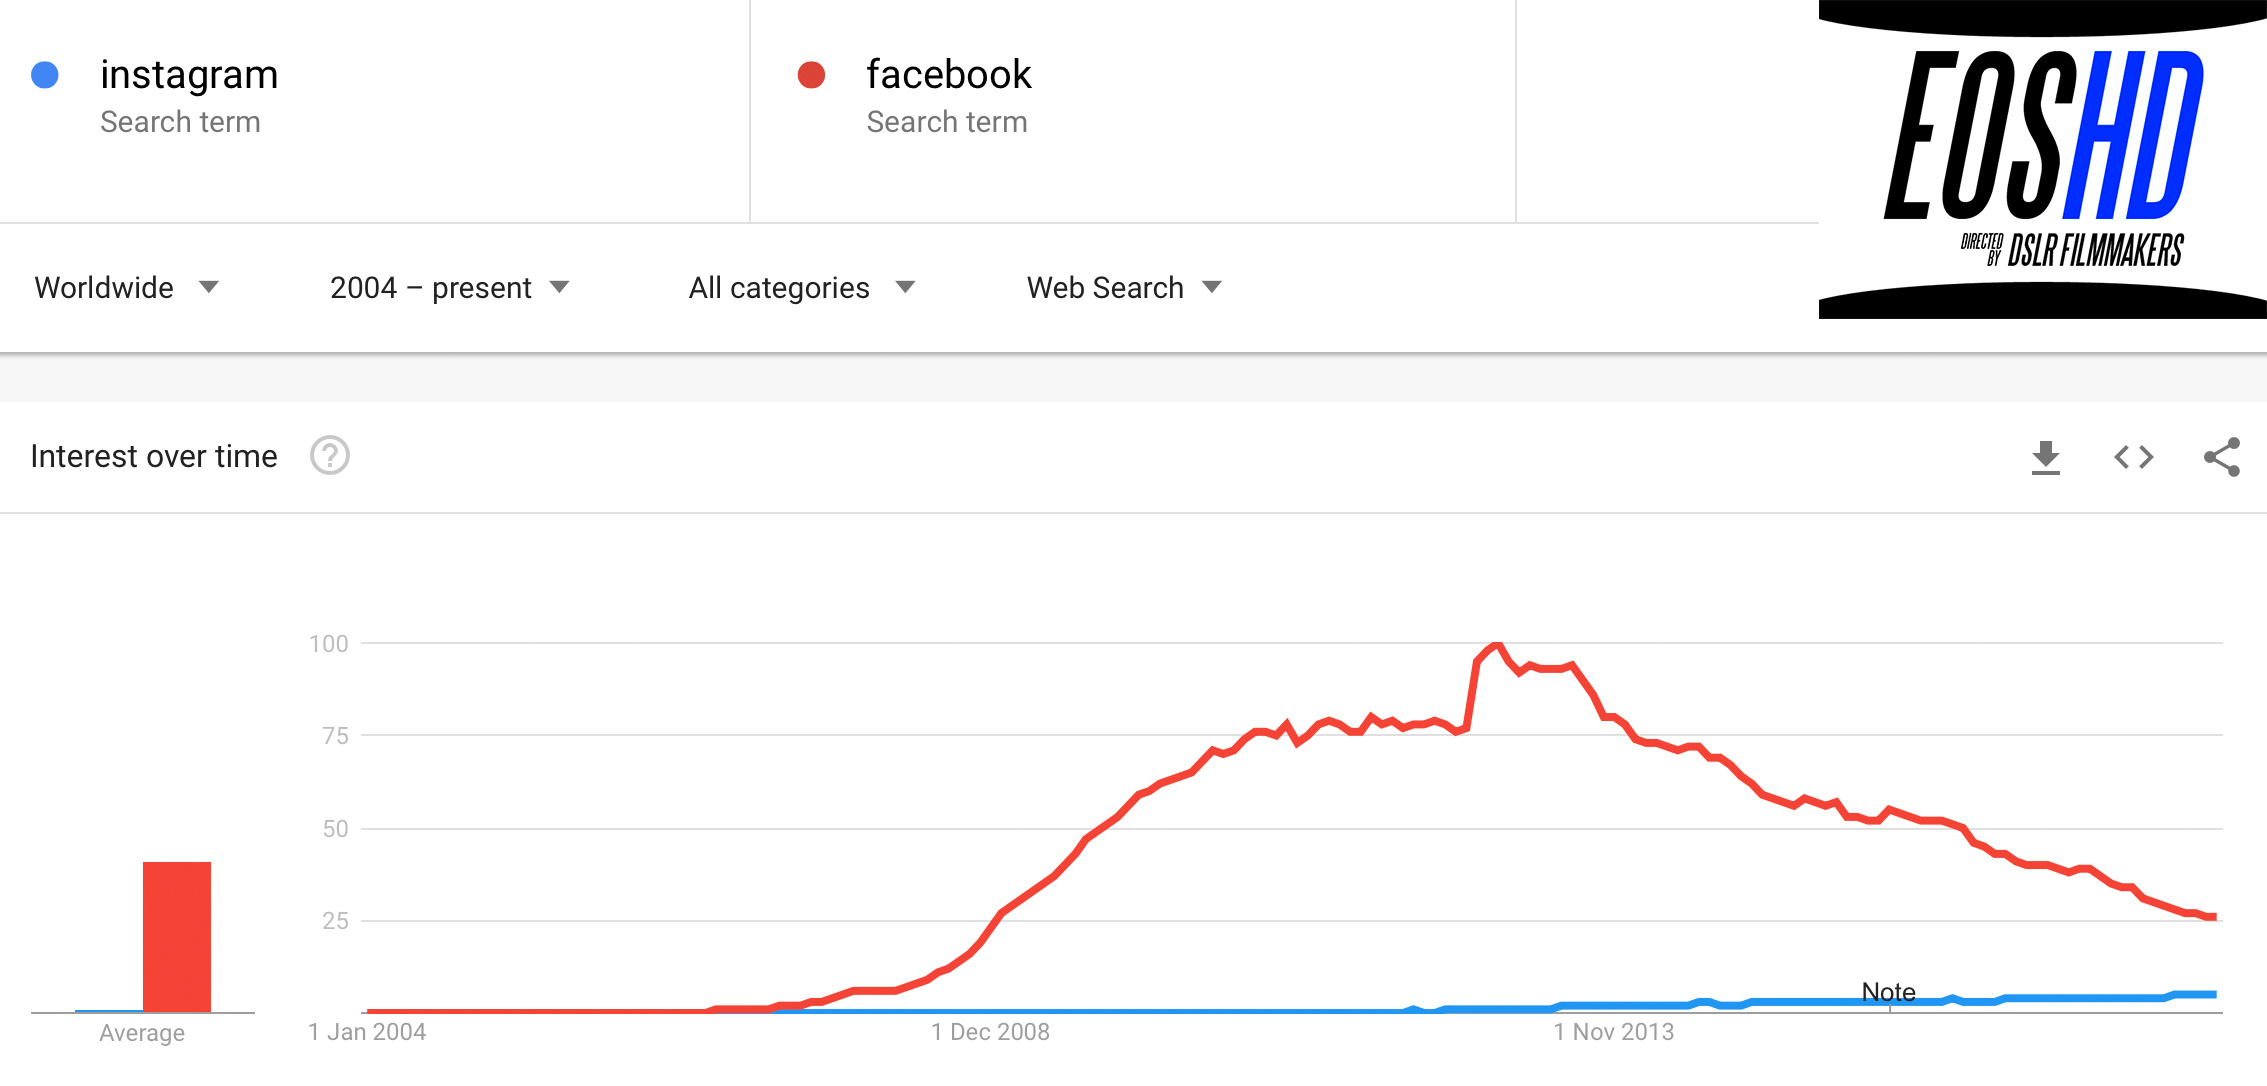Open the embed code icon
This screenshot has width=2267, height=1086.
pyautogui.click(x=2133, y=457)
